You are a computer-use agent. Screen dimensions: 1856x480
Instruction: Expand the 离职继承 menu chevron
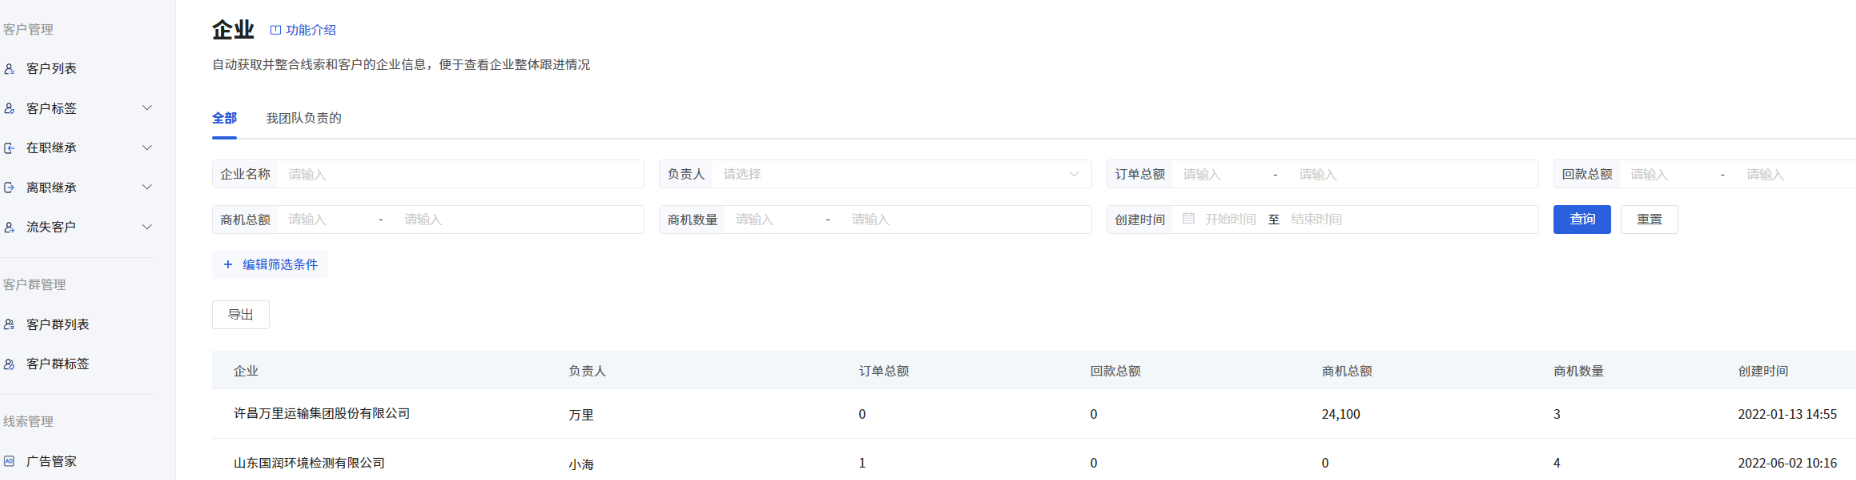(x=147, y=188)
